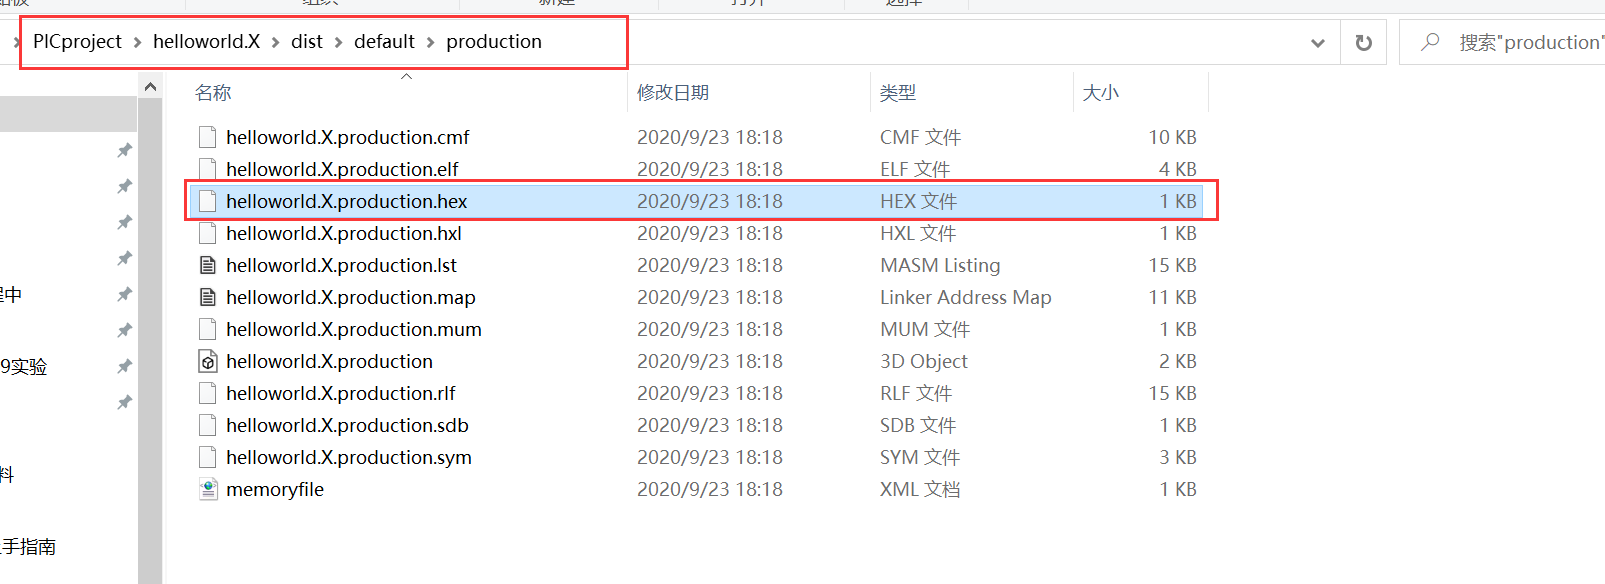Click the file icon of helloworld.X.production.cmf
The width and height of the screenshot is (1605, 584).
pyautogui.click(x=208, y=137)
